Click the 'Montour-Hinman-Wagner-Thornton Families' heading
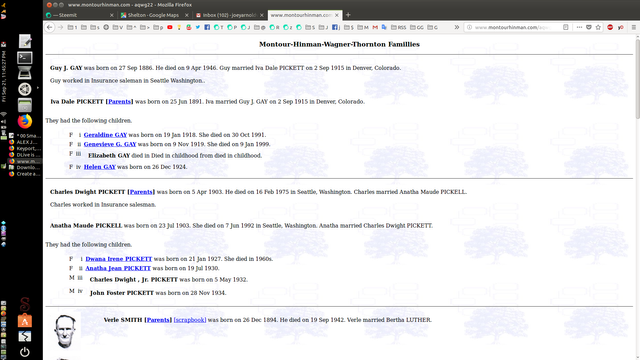This screenshot has height=360, width=640. [x=339, y=44]
